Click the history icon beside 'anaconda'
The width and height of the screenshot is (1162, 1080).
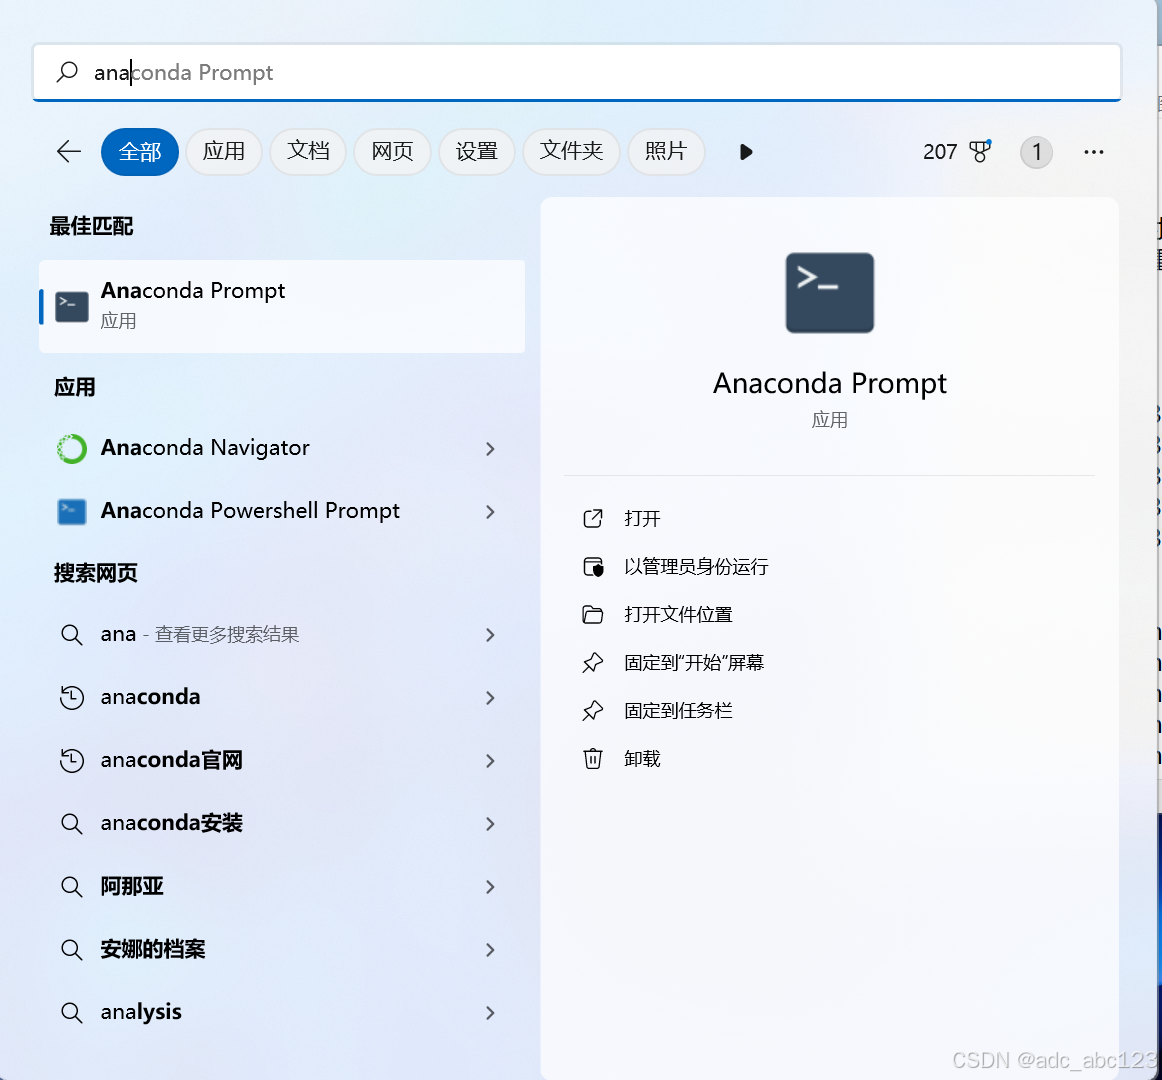pos(71,698)
